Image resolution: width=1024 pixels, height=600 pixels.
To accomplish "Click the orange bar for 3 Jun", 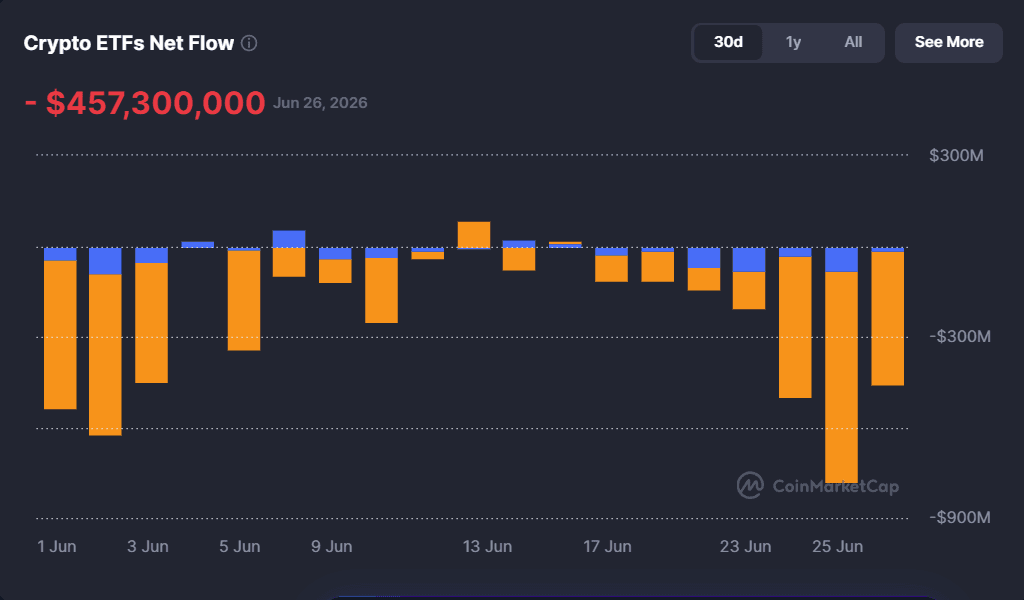I will click(x=152, y=323).
